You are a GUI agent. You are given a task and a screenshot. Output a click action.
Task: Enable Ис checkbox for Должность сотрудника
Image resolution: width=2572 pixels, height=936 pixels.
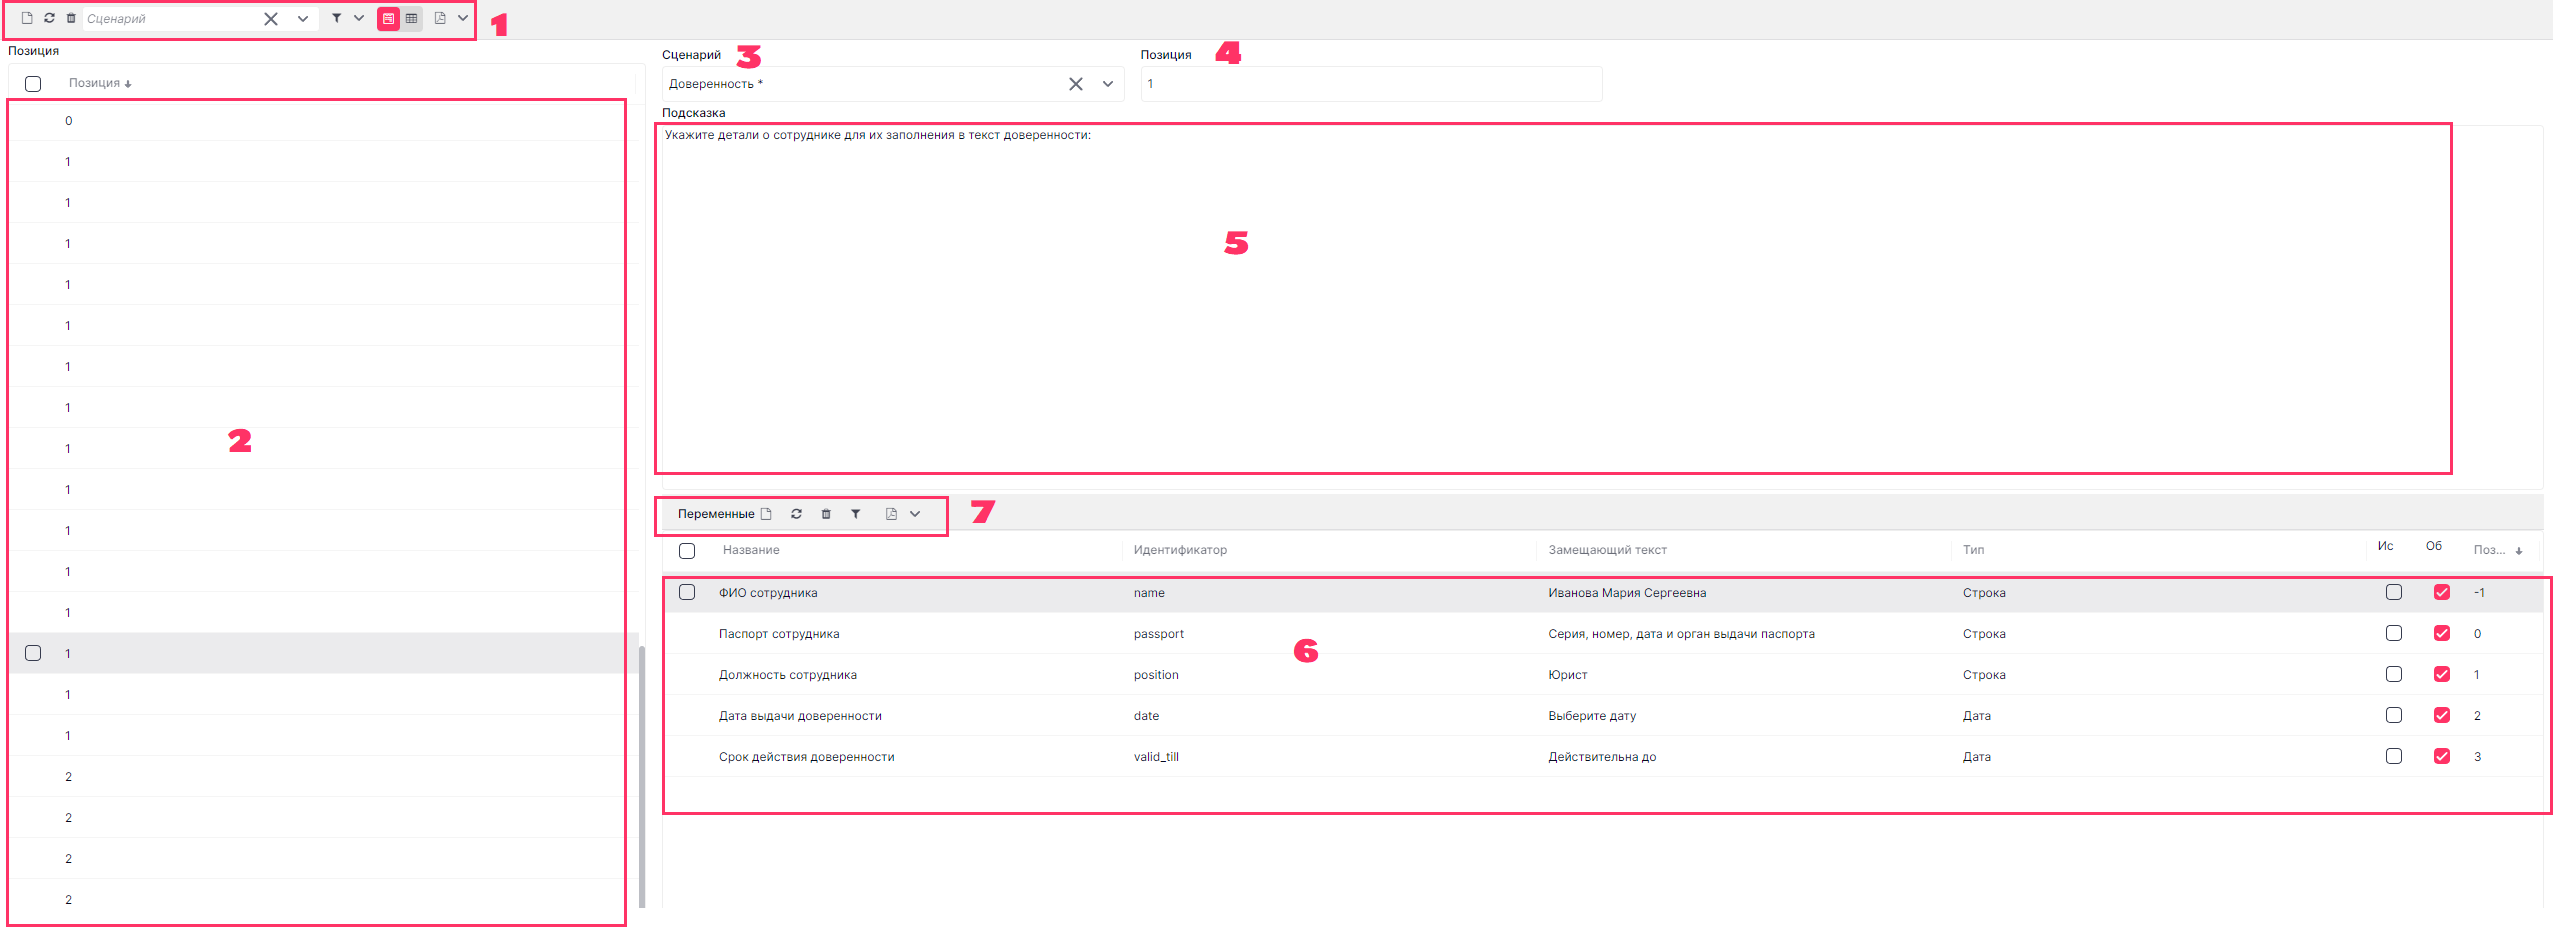coord(2394,674)
